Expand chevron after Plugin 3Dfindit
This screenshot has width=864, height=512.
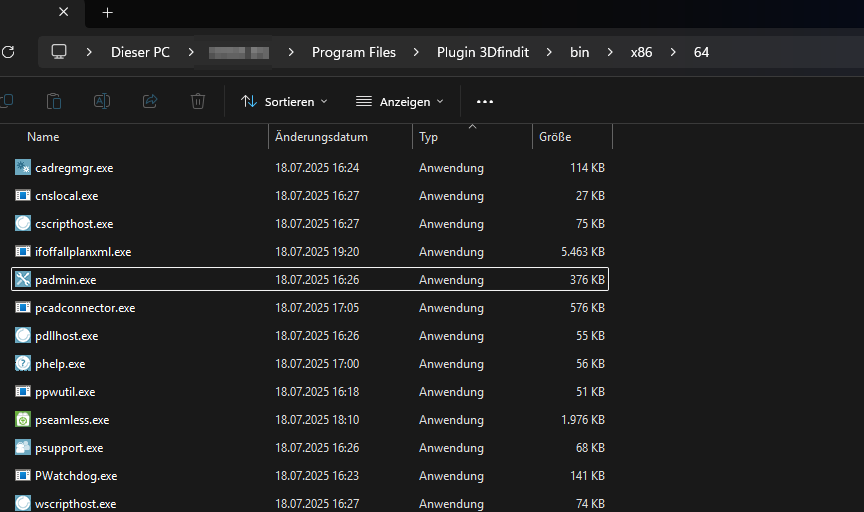pos(549,52)
